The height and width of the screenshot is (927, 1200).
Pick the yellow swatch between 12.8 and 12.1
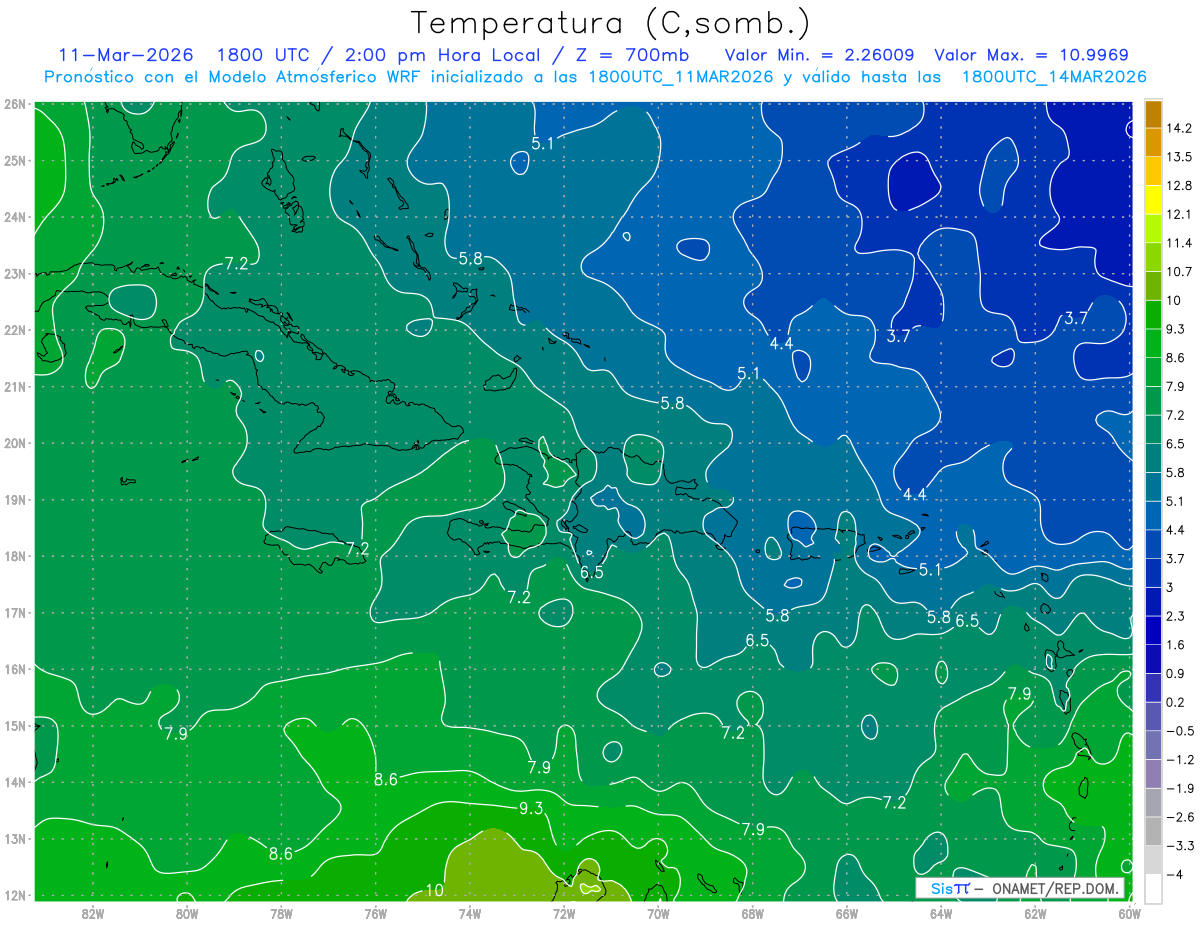(1153, 199)
